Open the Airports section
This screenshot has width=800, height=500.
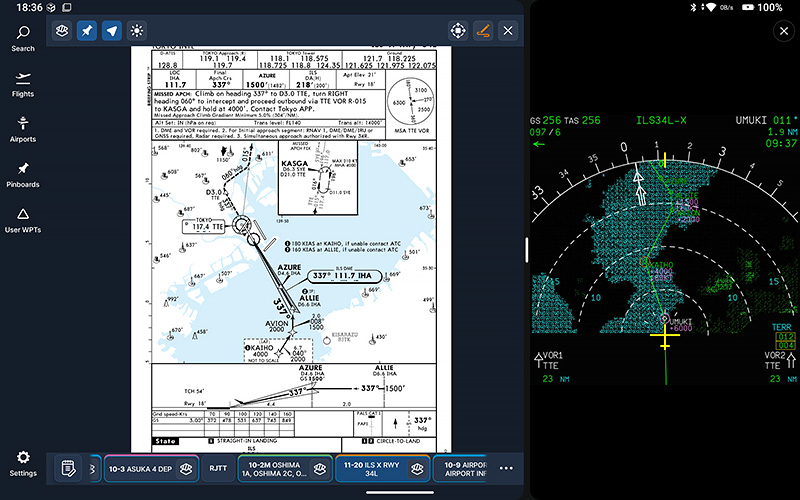(23, 130)
